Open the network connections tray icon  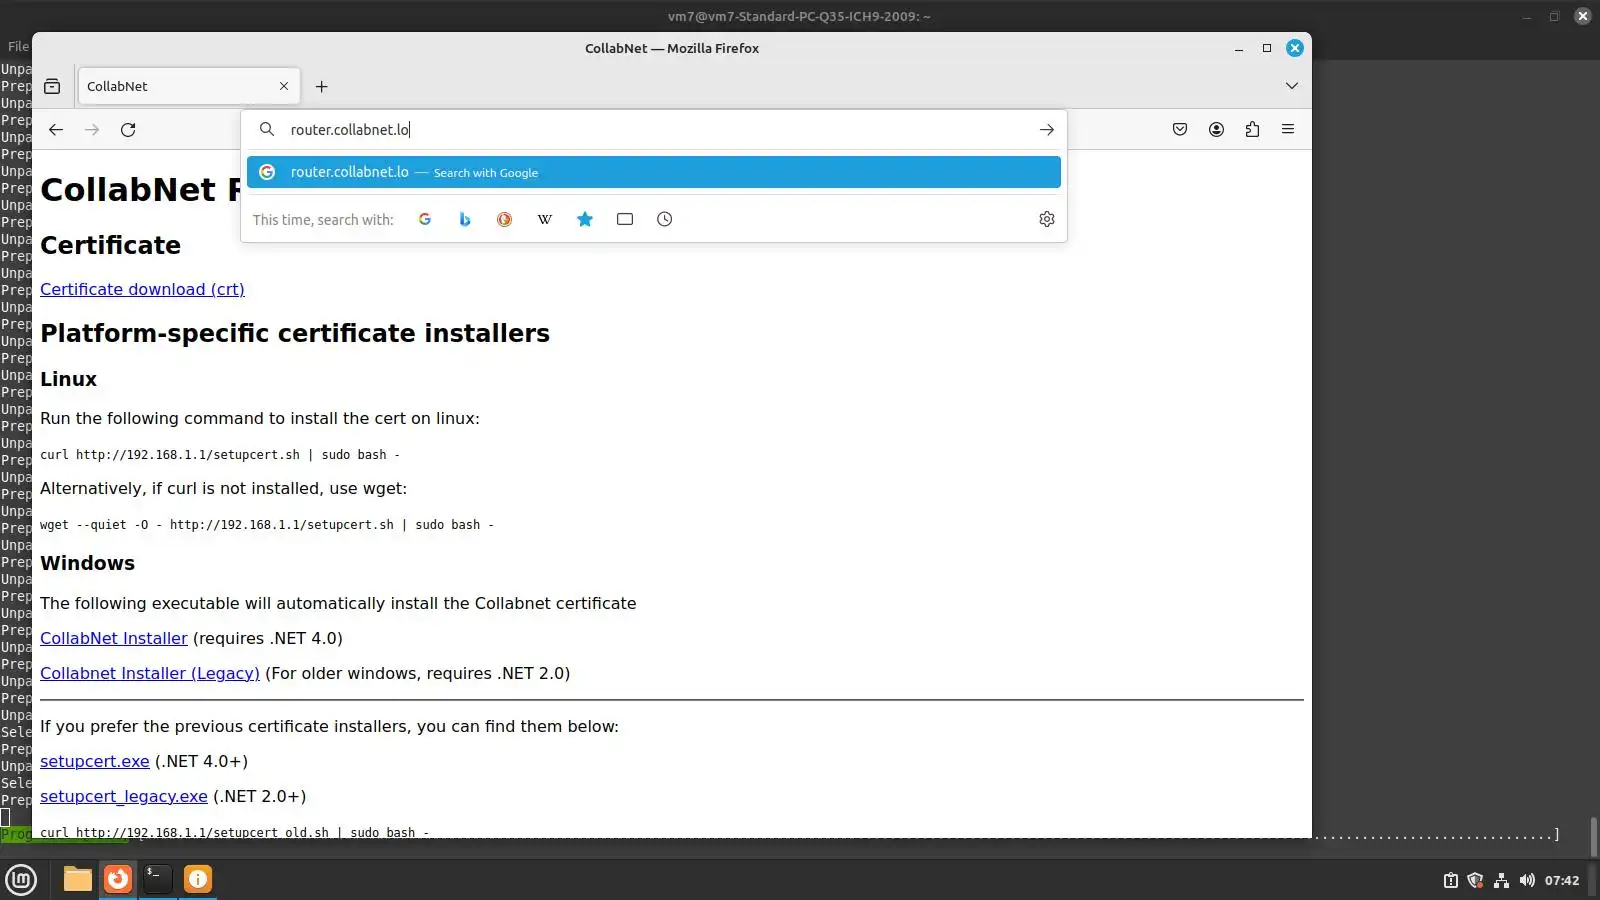tap(1501, 880)
